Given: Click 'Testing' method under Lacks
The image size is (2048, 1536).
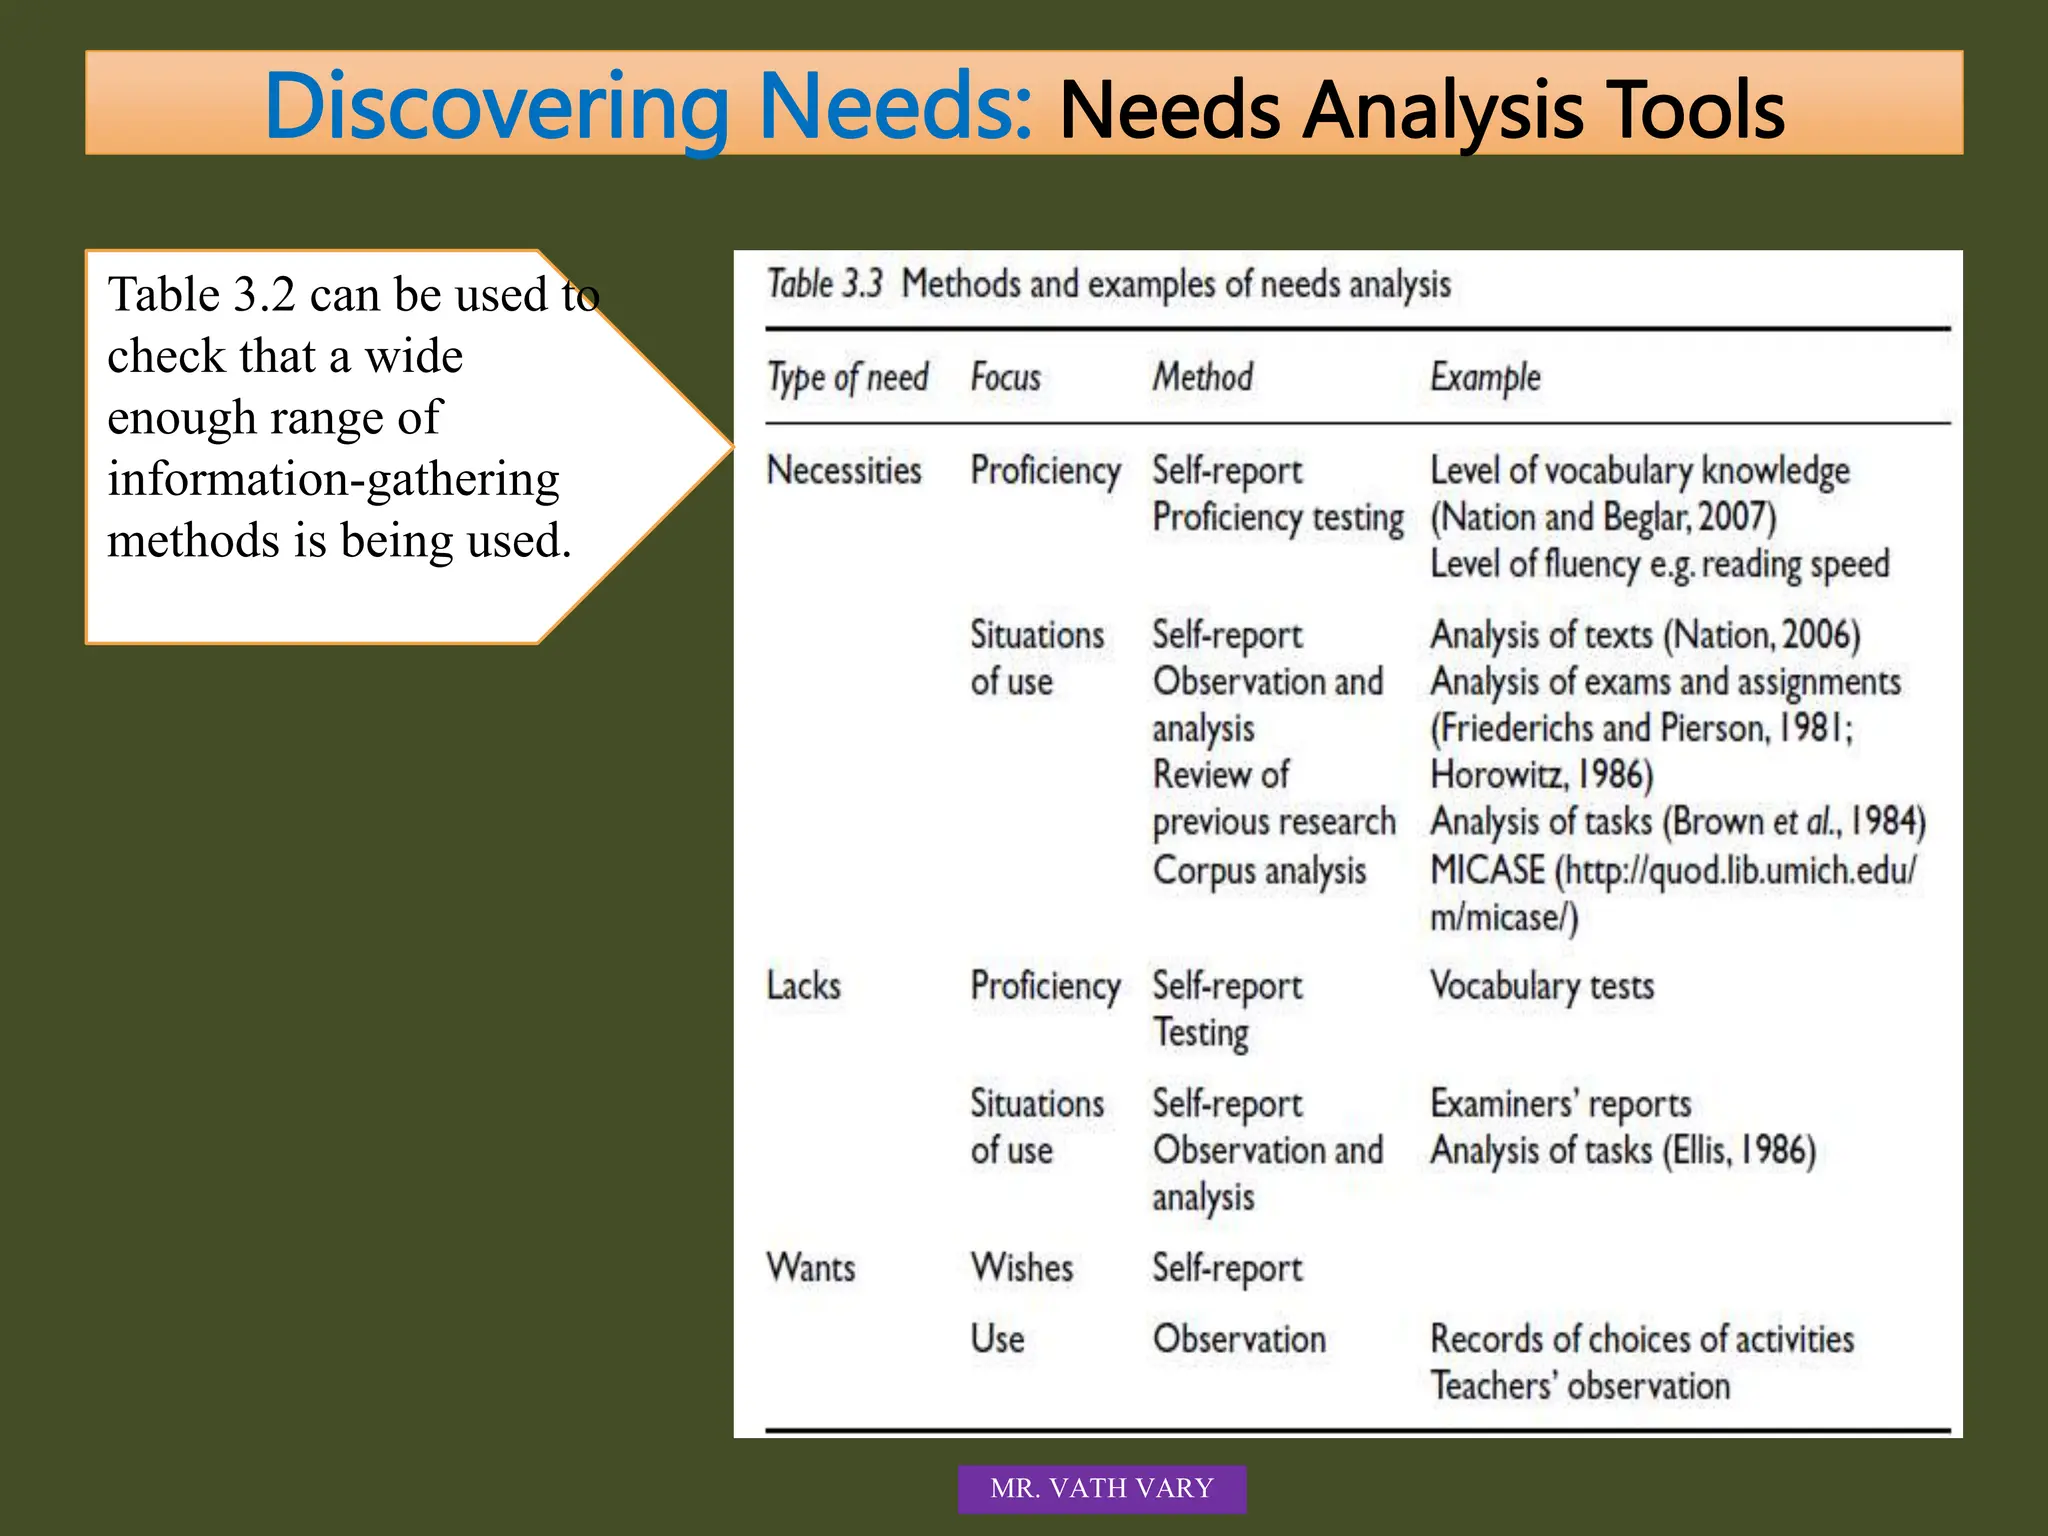Looking at the screenshot, I should [1201, 1033].
